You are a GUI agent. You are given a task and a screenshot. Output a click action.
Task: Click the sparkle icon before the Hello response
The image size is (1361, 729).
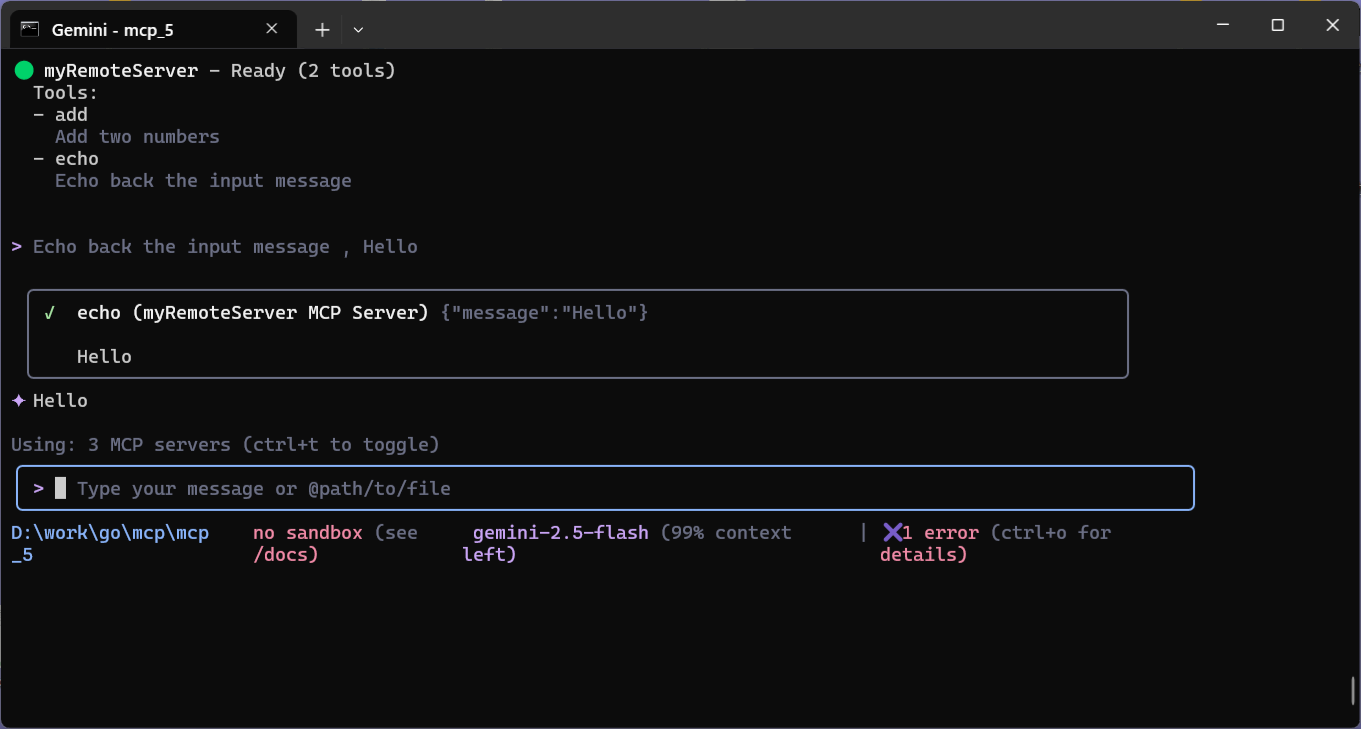point(18,401)
